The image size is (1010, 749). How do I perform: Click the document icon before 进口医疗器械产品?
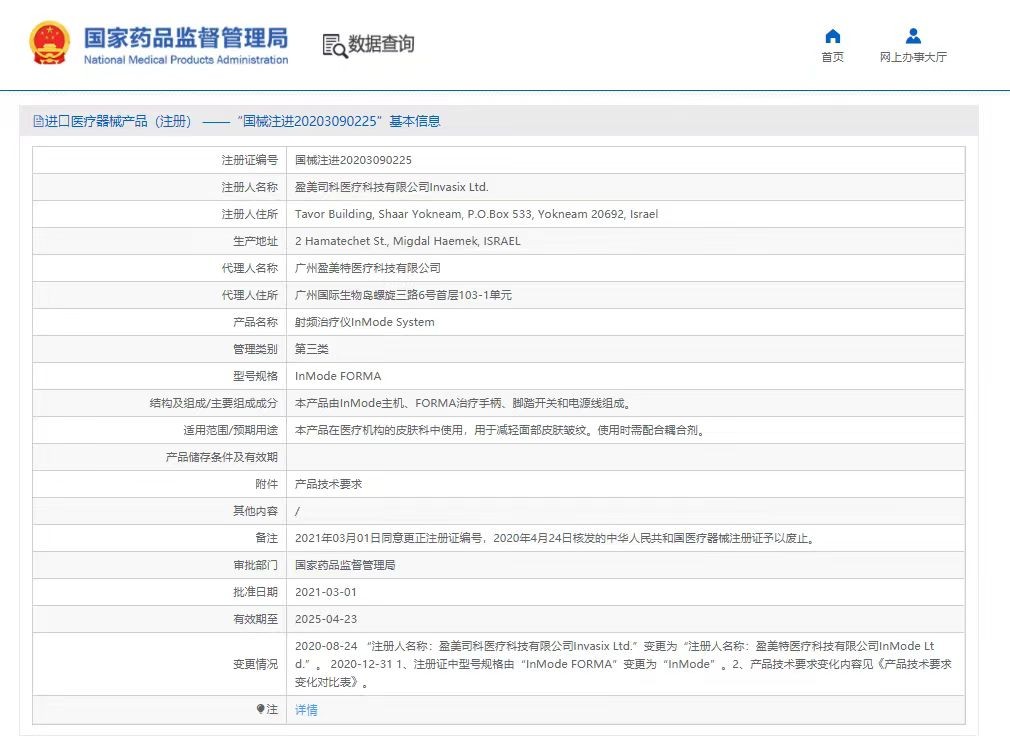tap(38, 121)
